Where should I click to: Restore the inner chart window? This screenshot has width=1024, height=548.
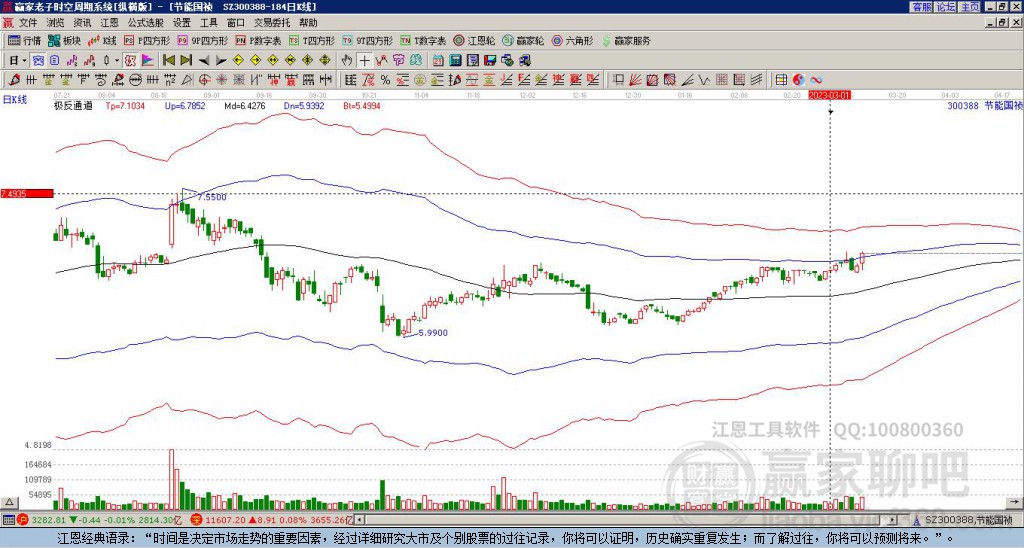tap(1004, 23)
